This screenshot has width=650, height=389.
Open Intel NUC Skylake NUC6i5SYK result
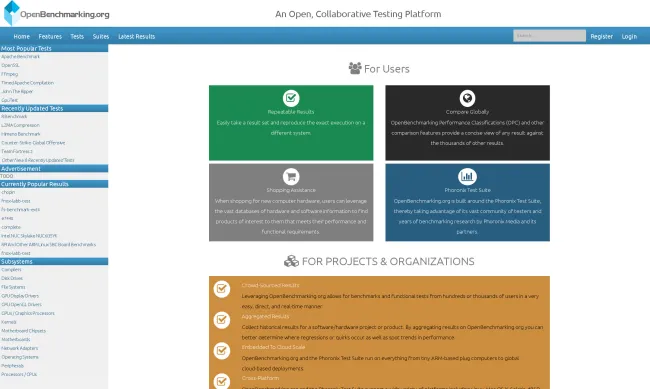pyautogui.click(x=29, y=236)
